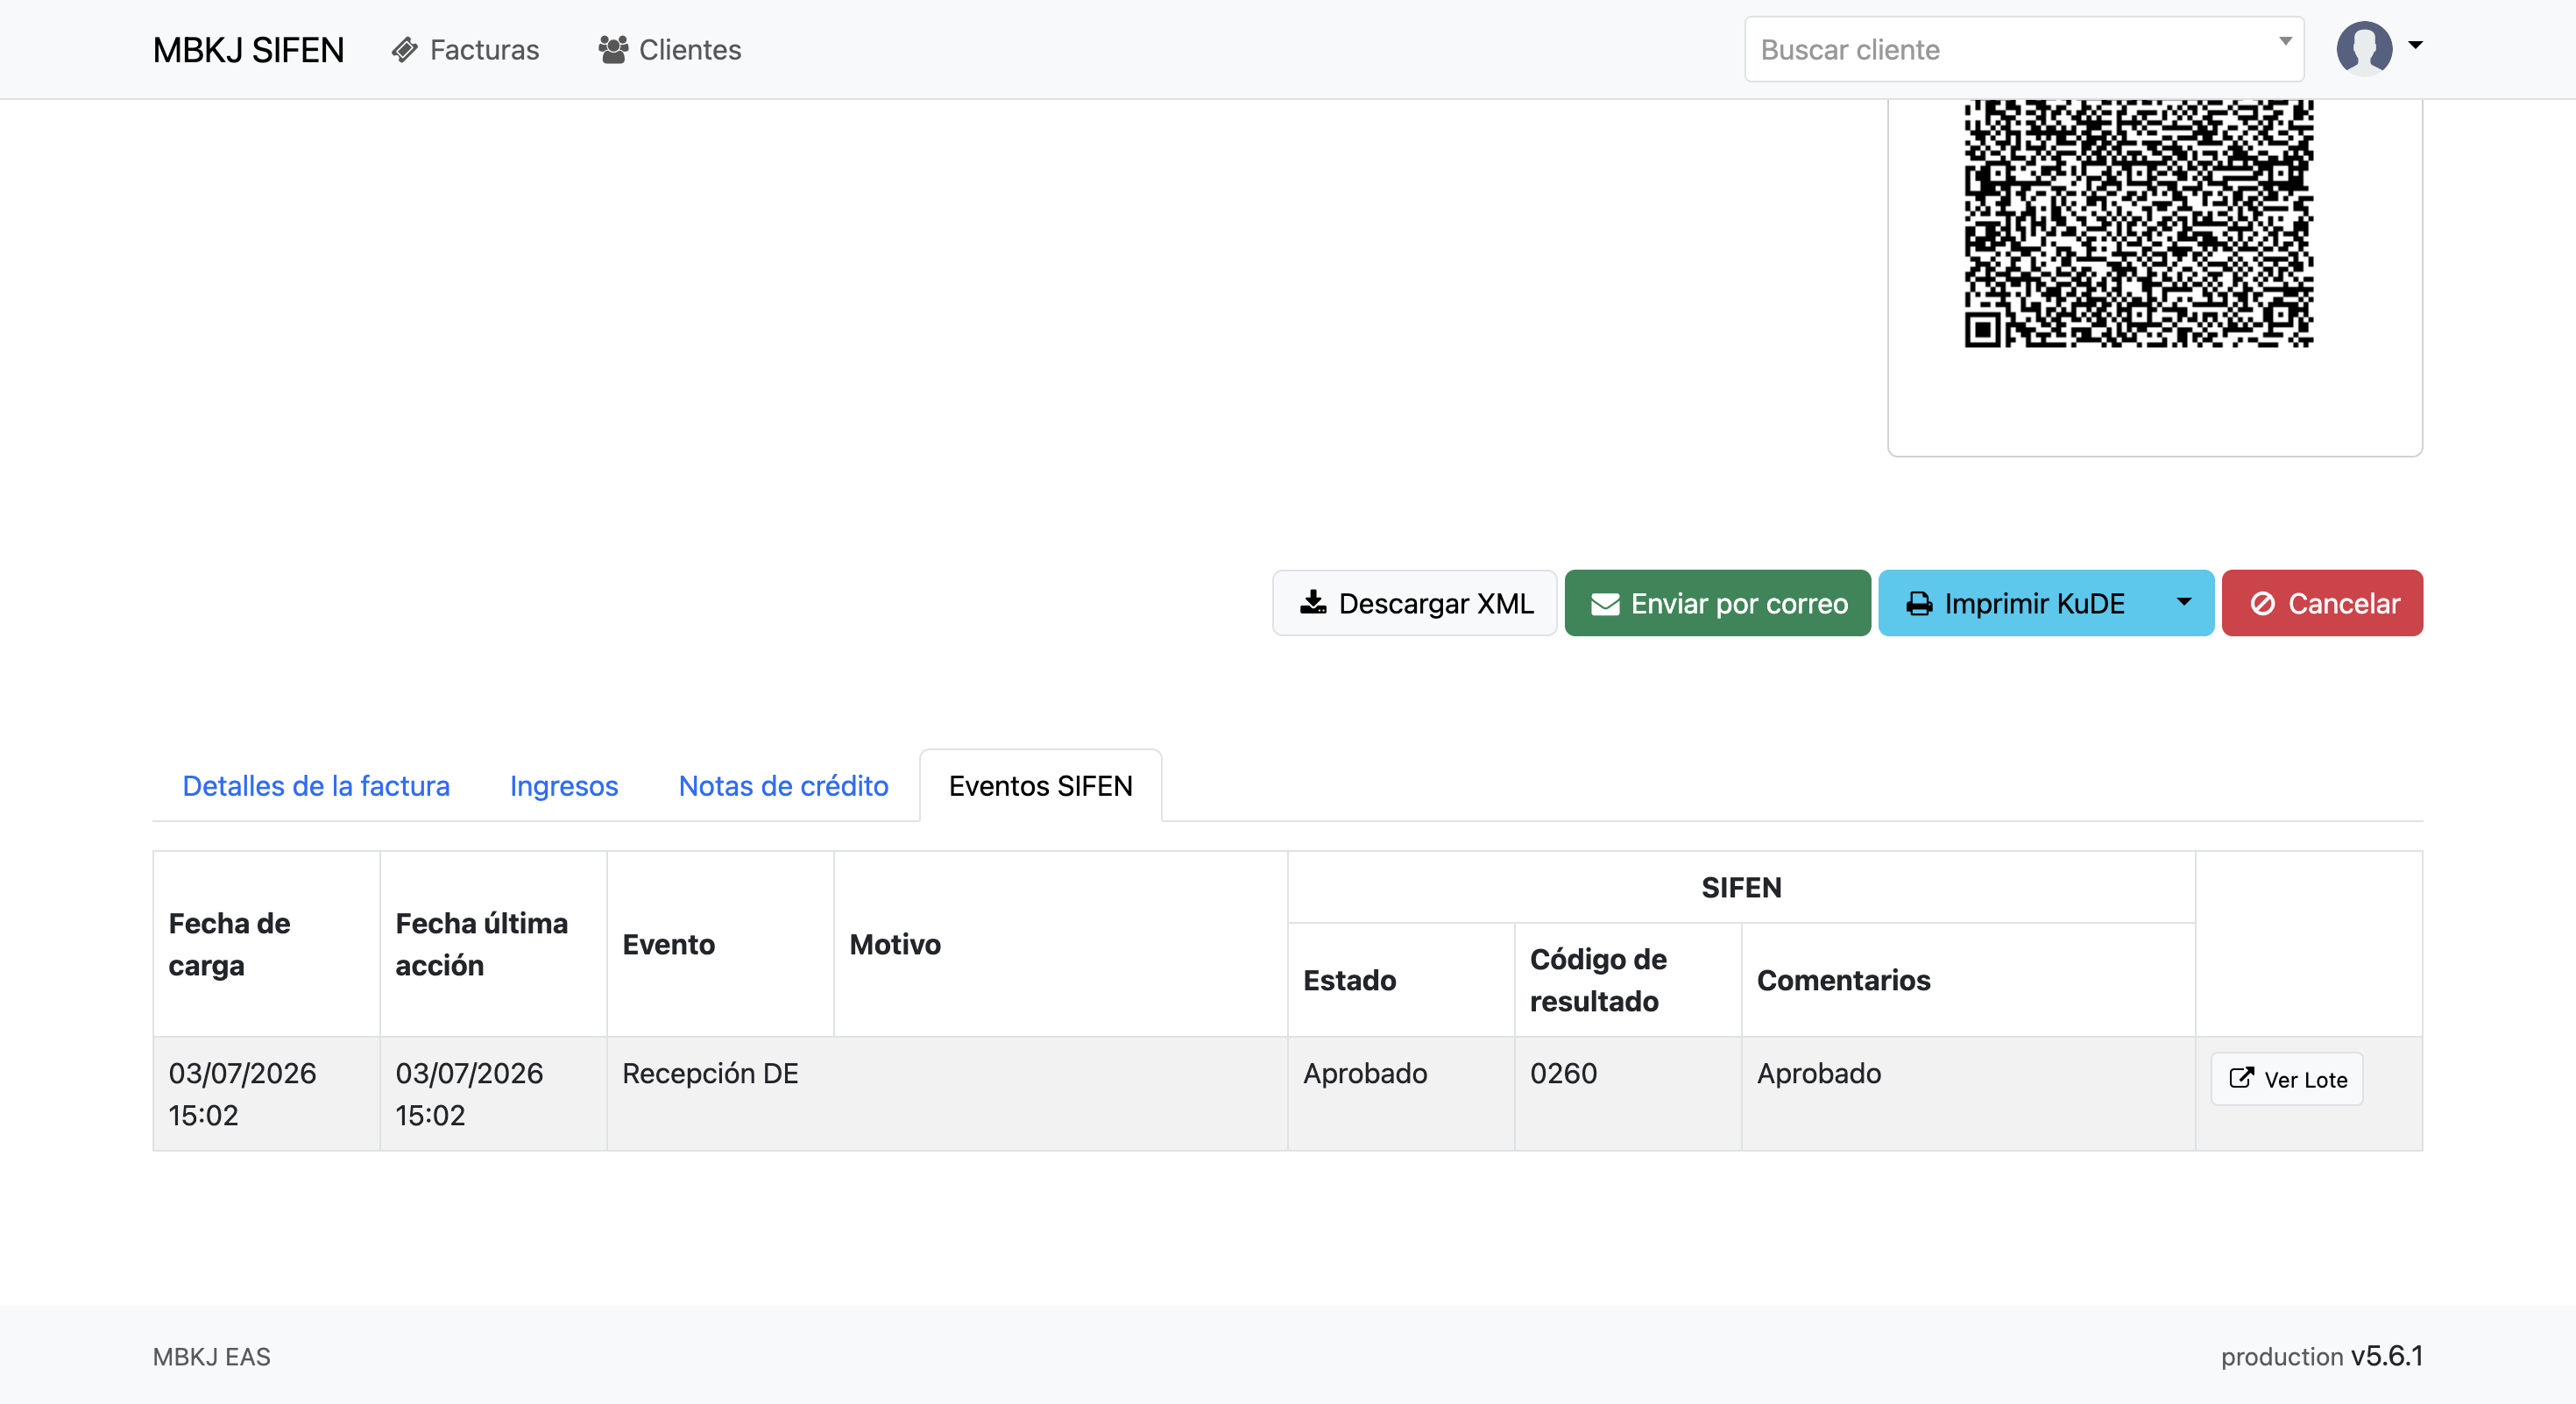Click the Clientes group icon
Image resolution: width=2576 pixels, height=1404 pixels.
click(613, 50)
